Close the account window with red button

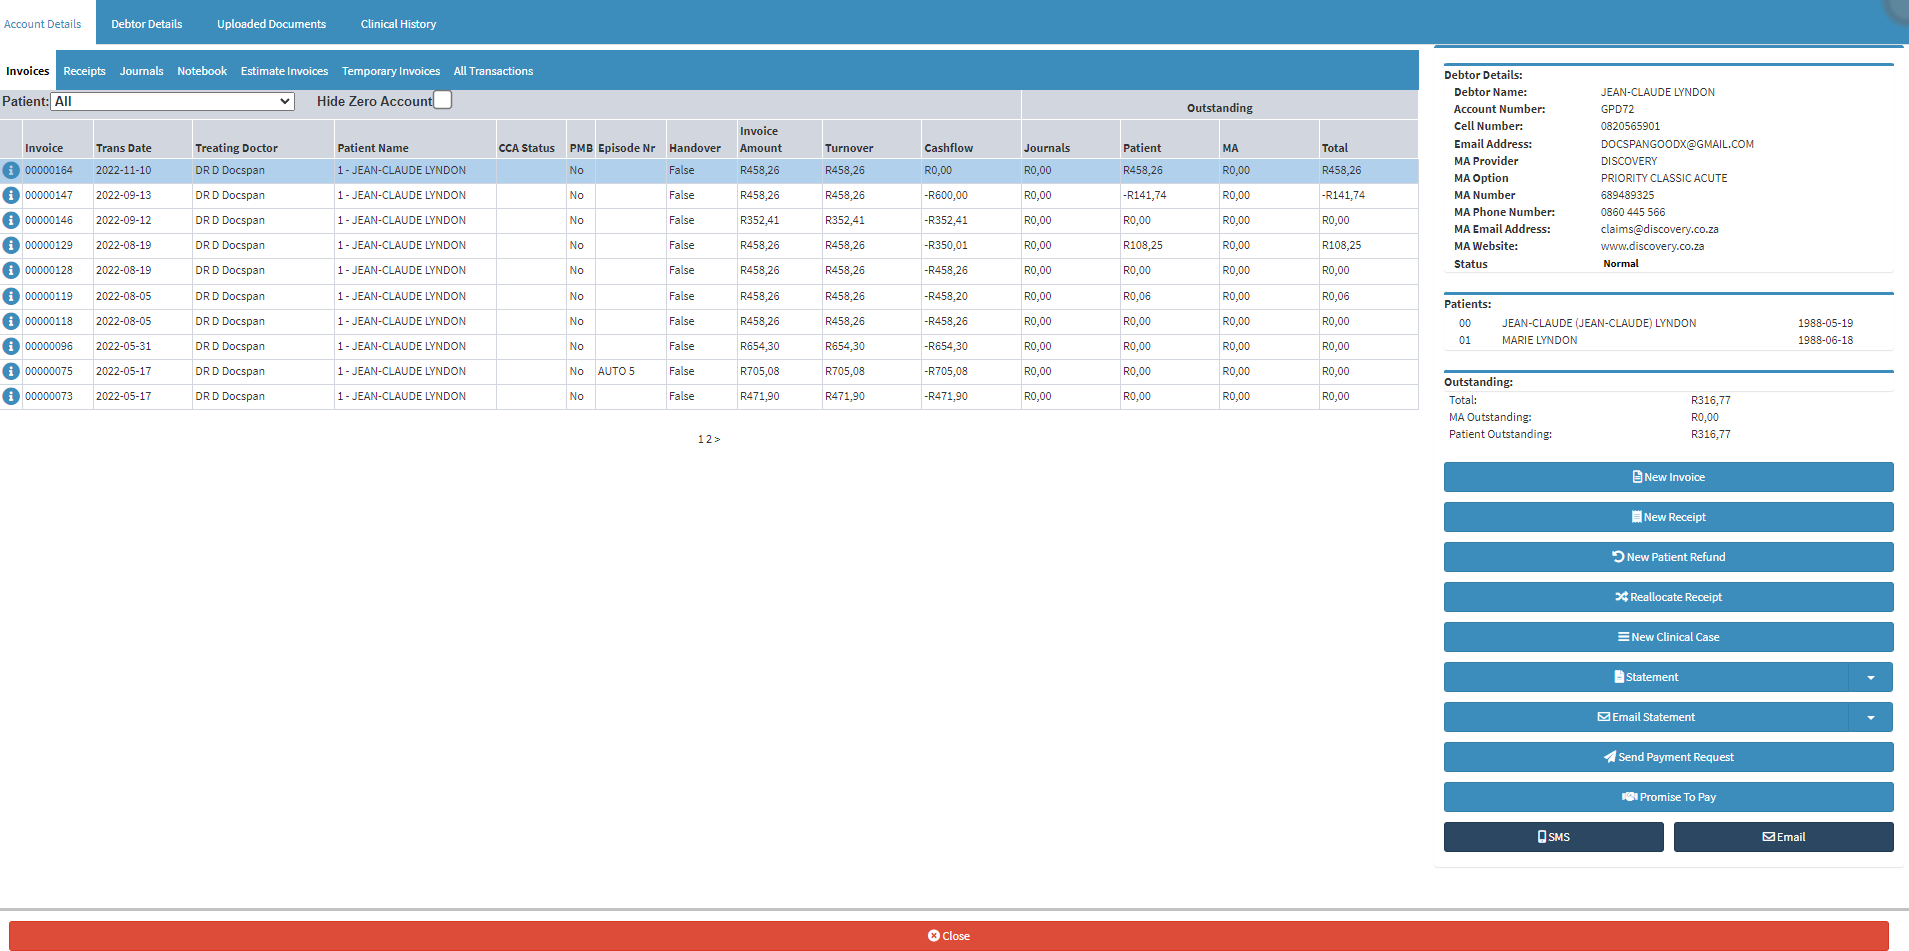[948, 936]
